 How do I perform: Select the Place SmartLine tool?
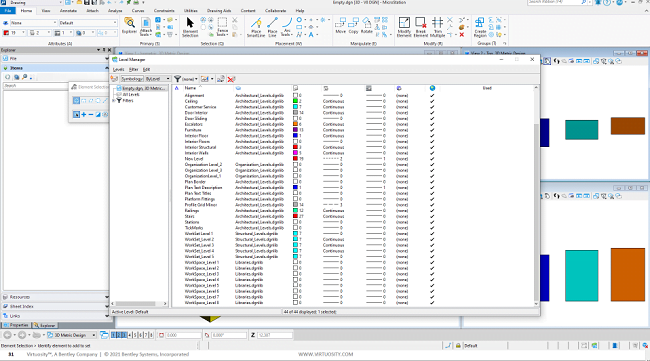pyautogui.click(x=256, y=27)
